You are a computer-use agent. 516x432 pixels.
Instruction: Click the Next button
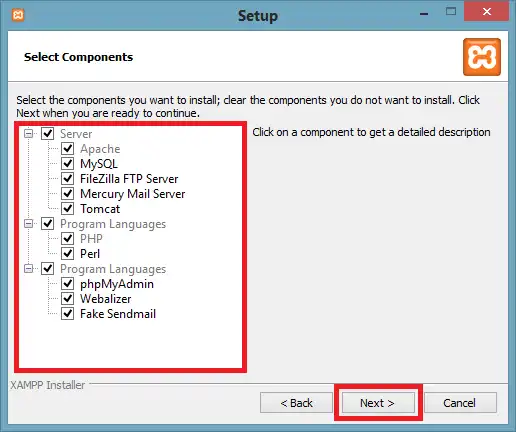tap(378, 403)
